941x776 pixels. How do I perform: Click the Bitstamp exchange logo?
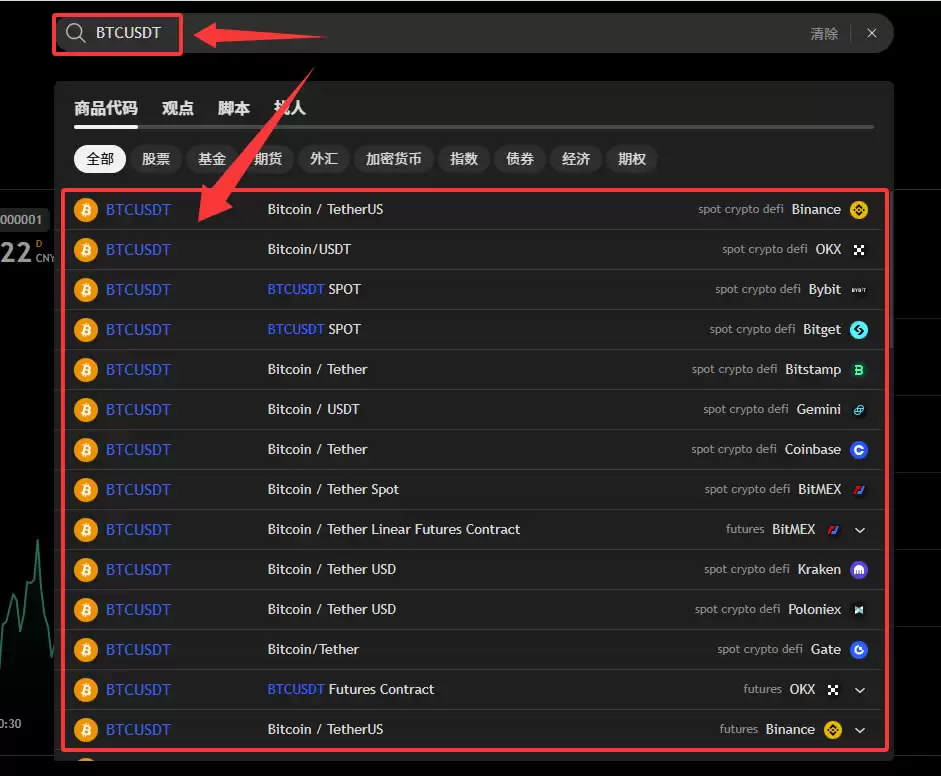[859, 370]
